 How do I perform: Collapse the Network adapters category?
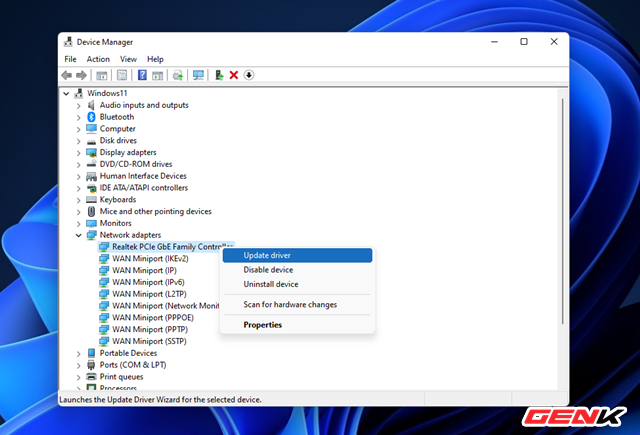(x=79, y=235)
